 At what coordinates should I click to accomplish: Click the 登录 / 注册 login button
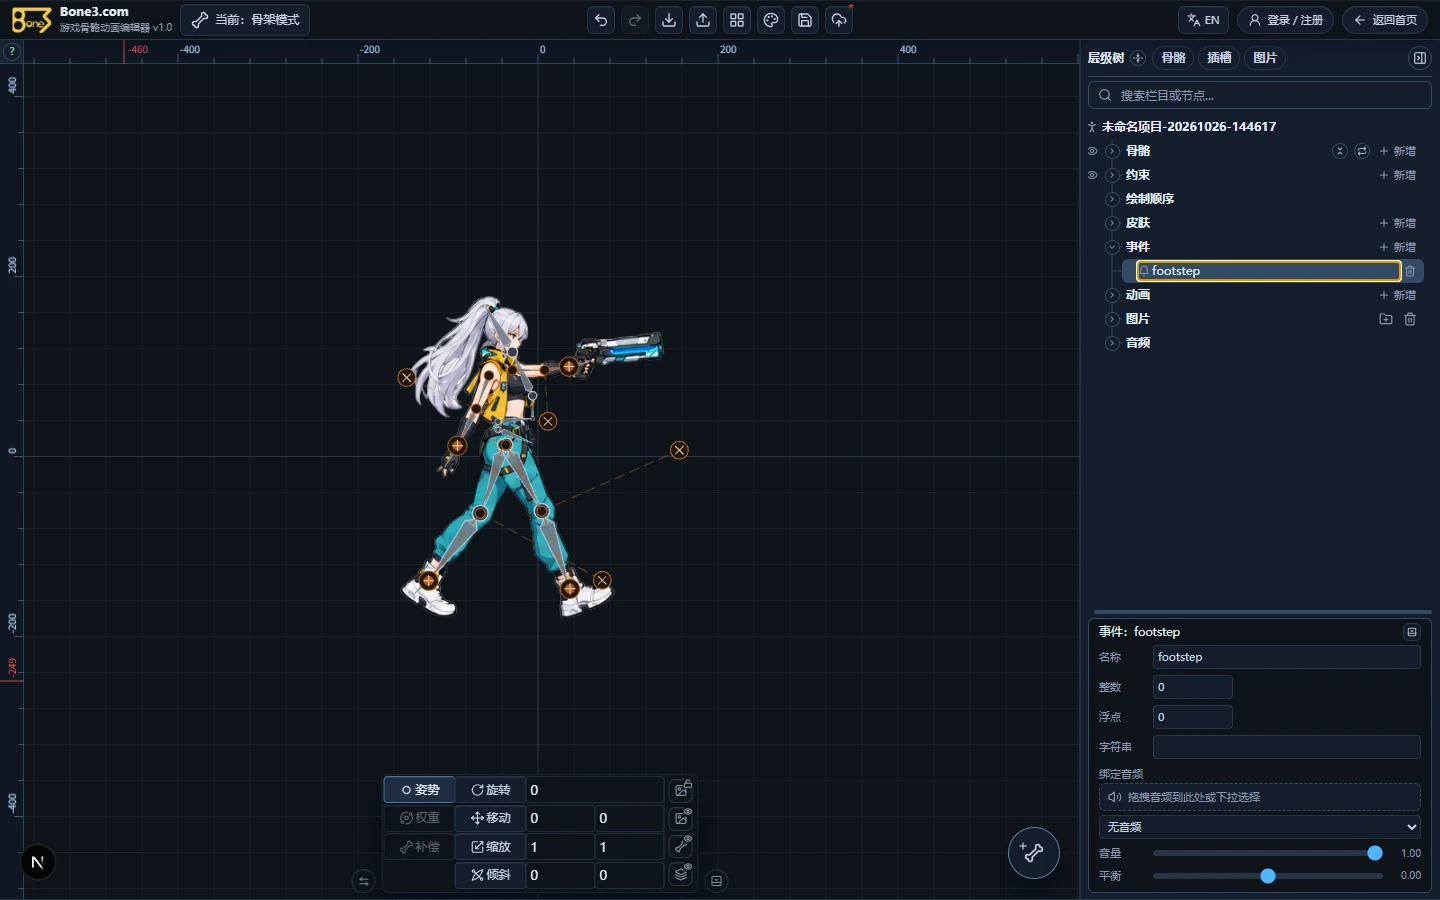(x=1286, y=20)
